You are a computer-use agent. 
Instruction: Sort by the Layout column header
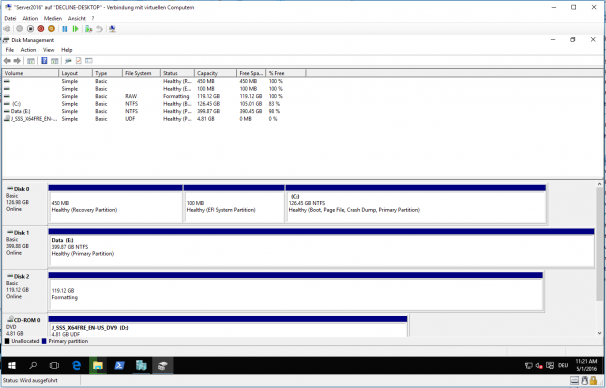tap(75, 73)
